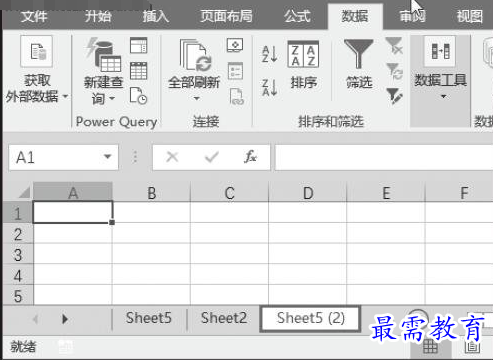The width and height of the screenshot is (493, 360).
Task: Click the Select All corner triangle
Action: pos(24,192)
